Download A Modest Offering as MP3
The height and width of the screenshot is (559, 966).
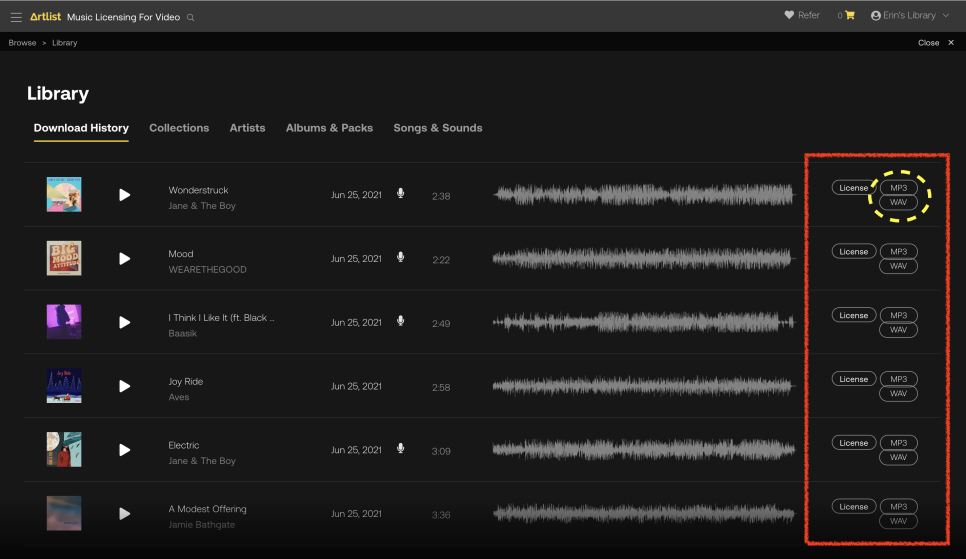tap(898, 507)
